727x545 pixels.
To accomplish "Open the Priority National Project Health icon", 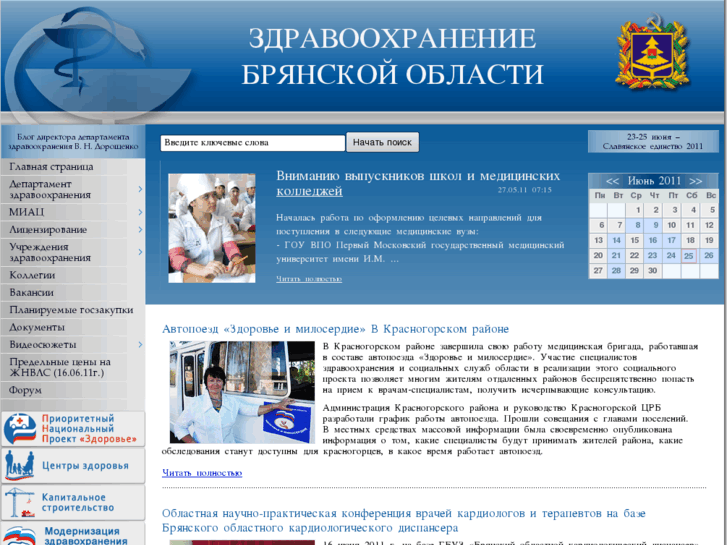I will (19, 429).
